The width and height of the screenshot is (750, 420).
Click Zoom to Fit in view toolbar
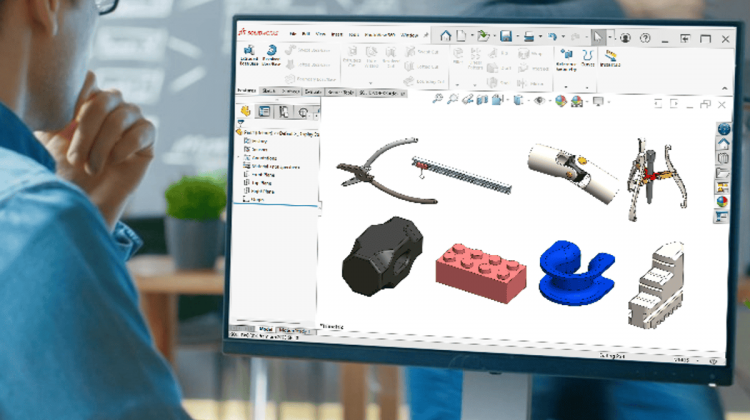437,99
